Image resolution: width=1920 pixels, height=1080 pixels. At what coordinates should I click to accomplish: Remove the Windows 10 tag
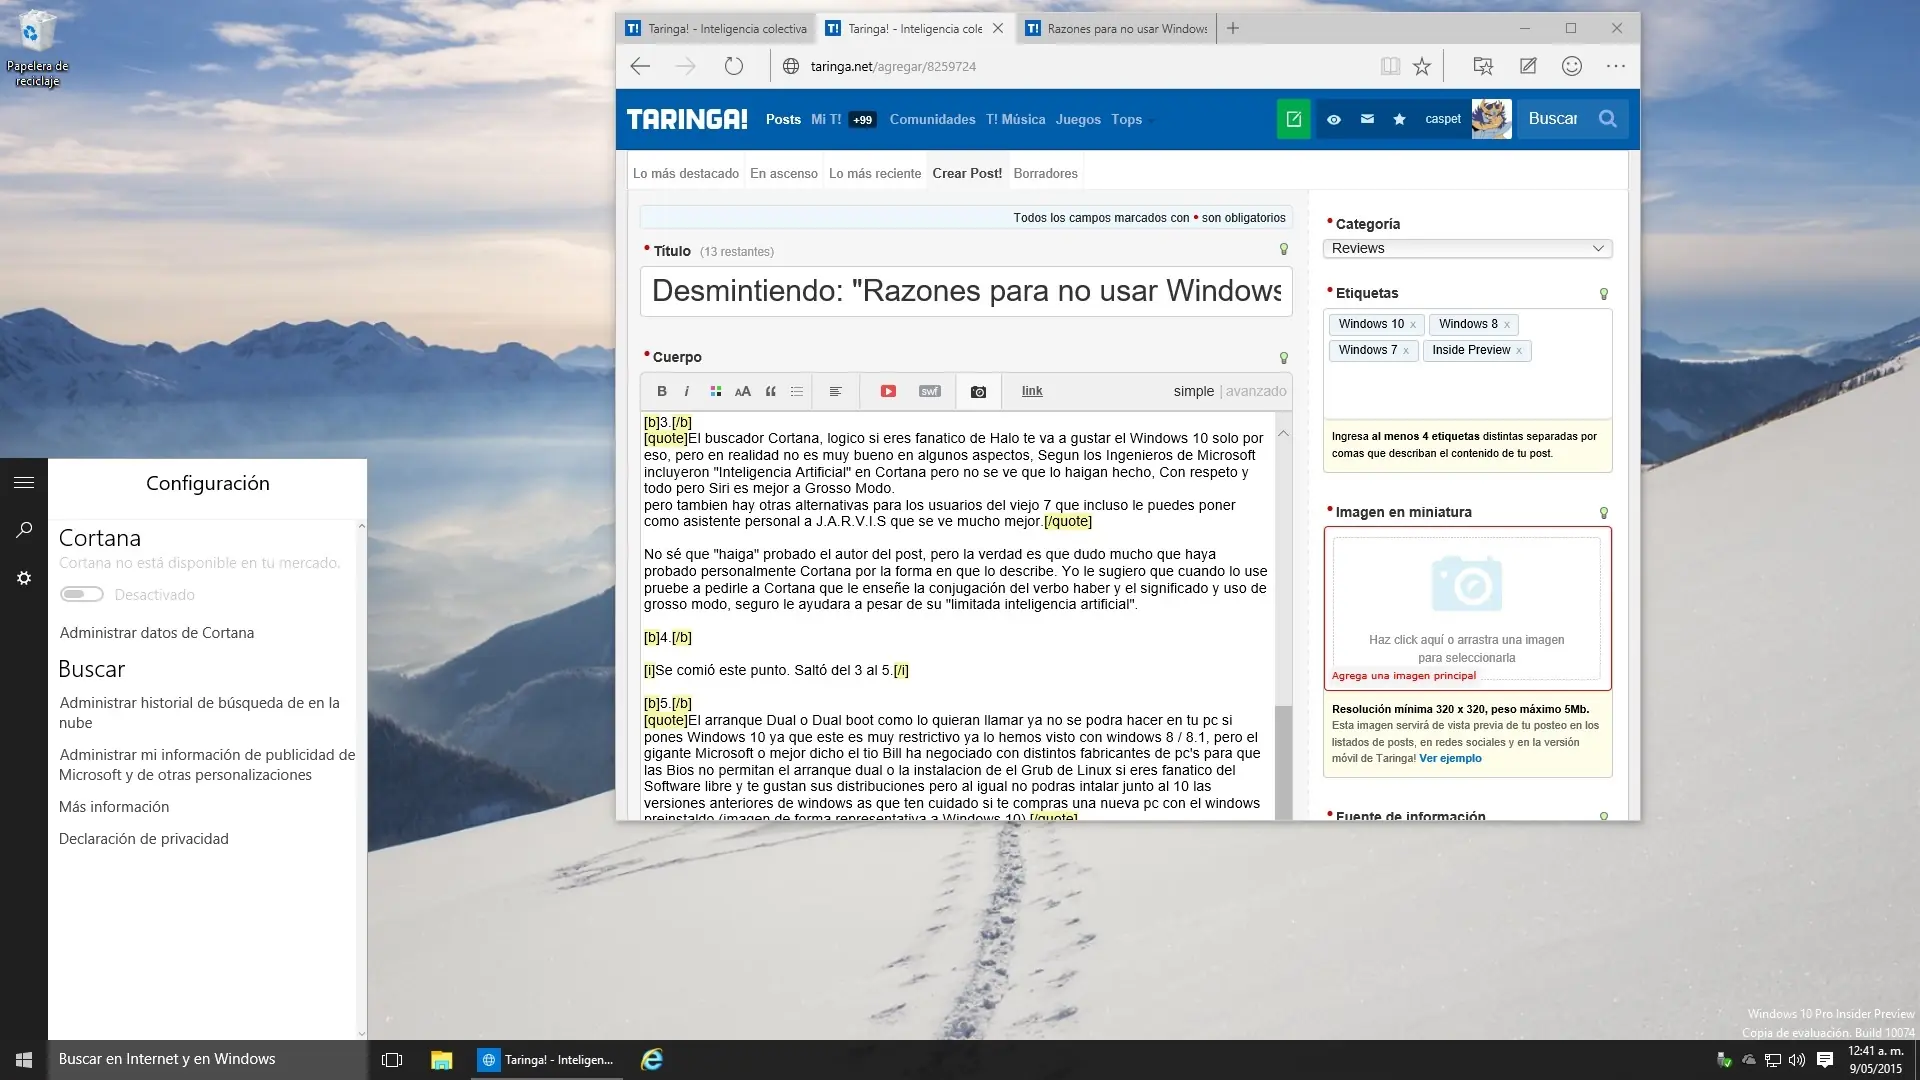(1411, 325)
